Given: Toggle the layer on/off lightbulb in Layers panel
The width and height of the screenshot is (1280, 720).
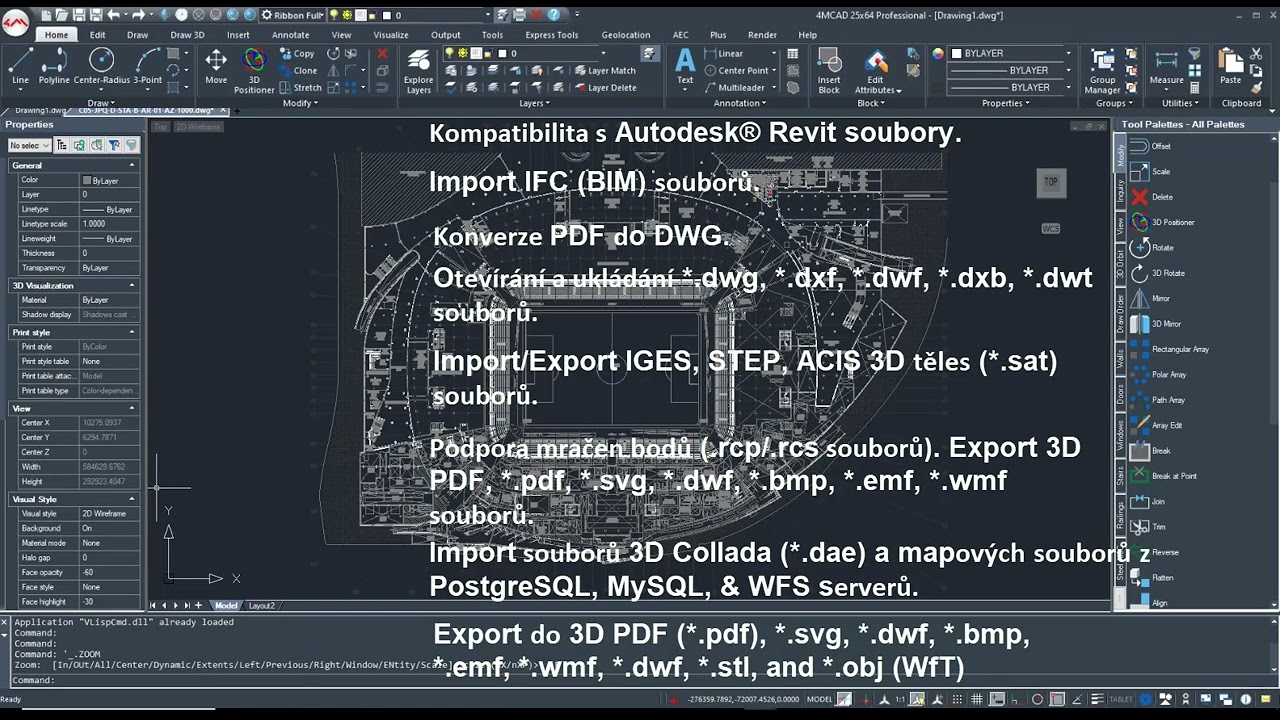Looking at the screenshot, I should pyautogui.click(x=450, y=53).
